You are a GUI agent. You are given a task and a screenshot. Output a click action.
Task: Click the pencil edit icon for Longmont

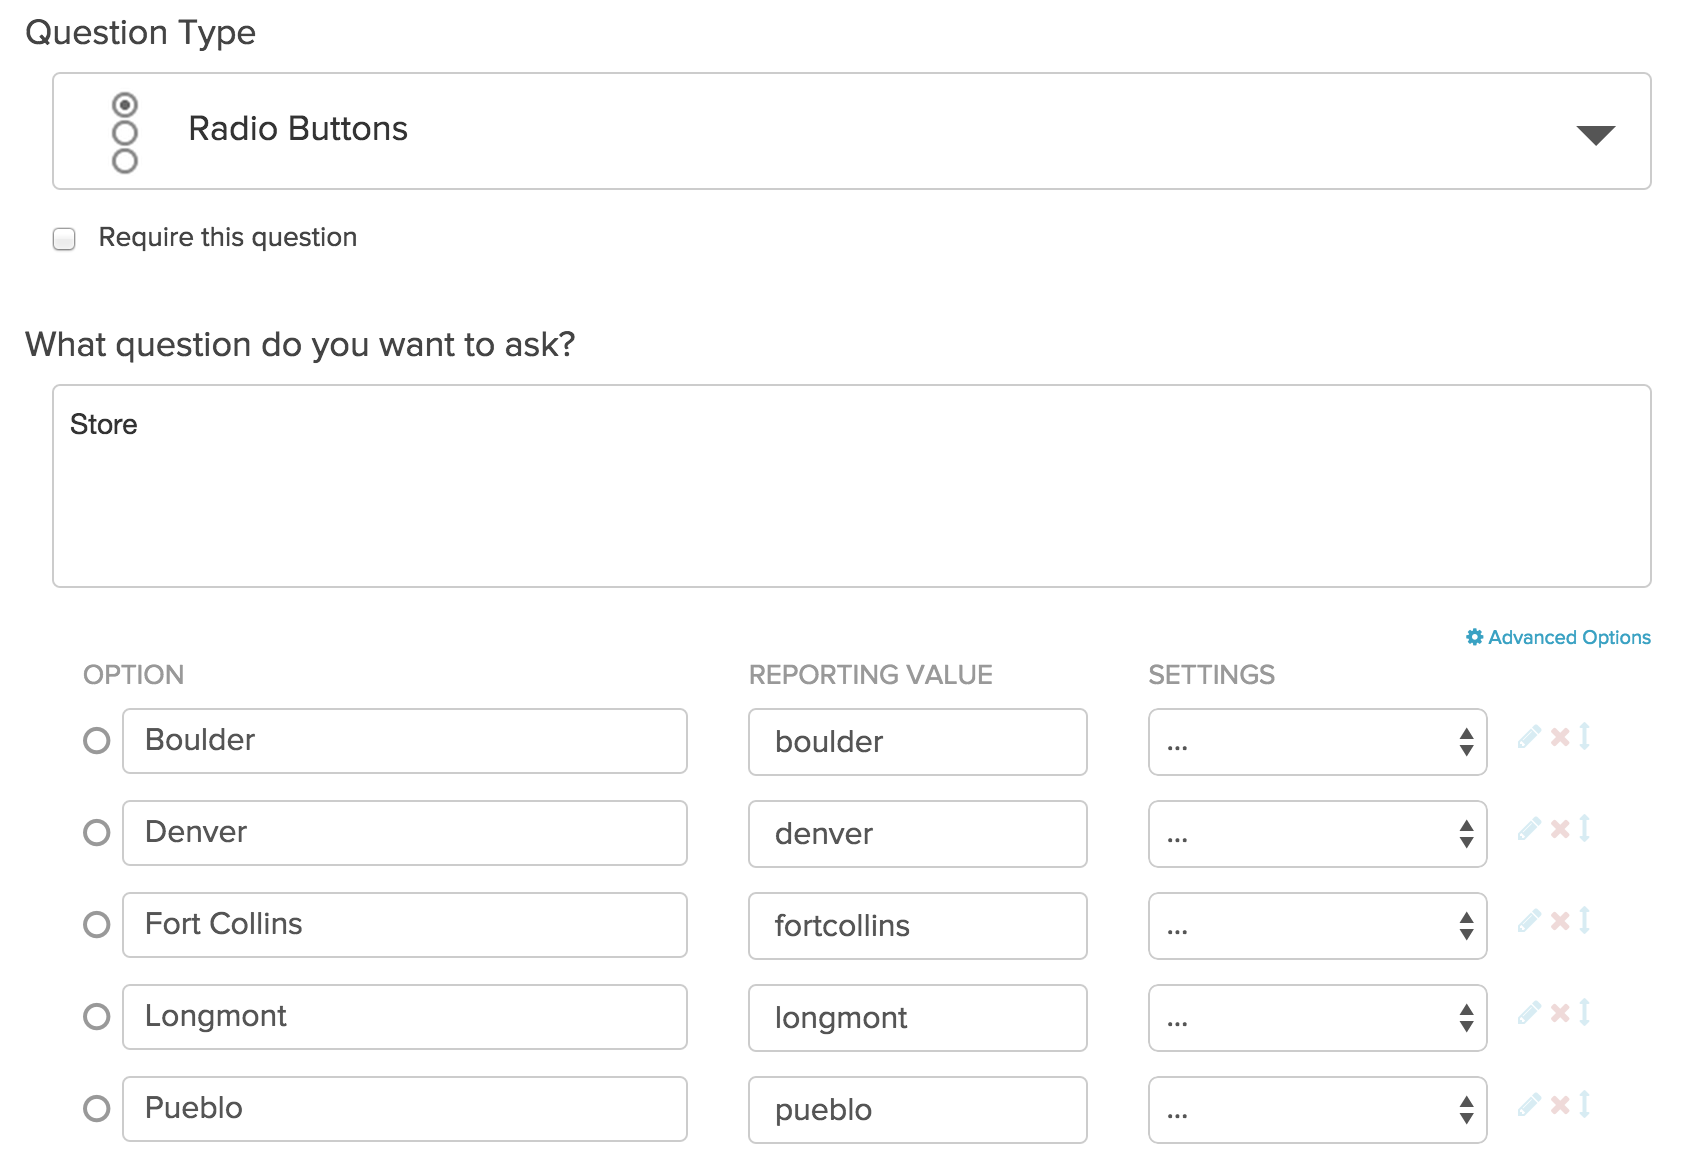coord(1528,1014)
